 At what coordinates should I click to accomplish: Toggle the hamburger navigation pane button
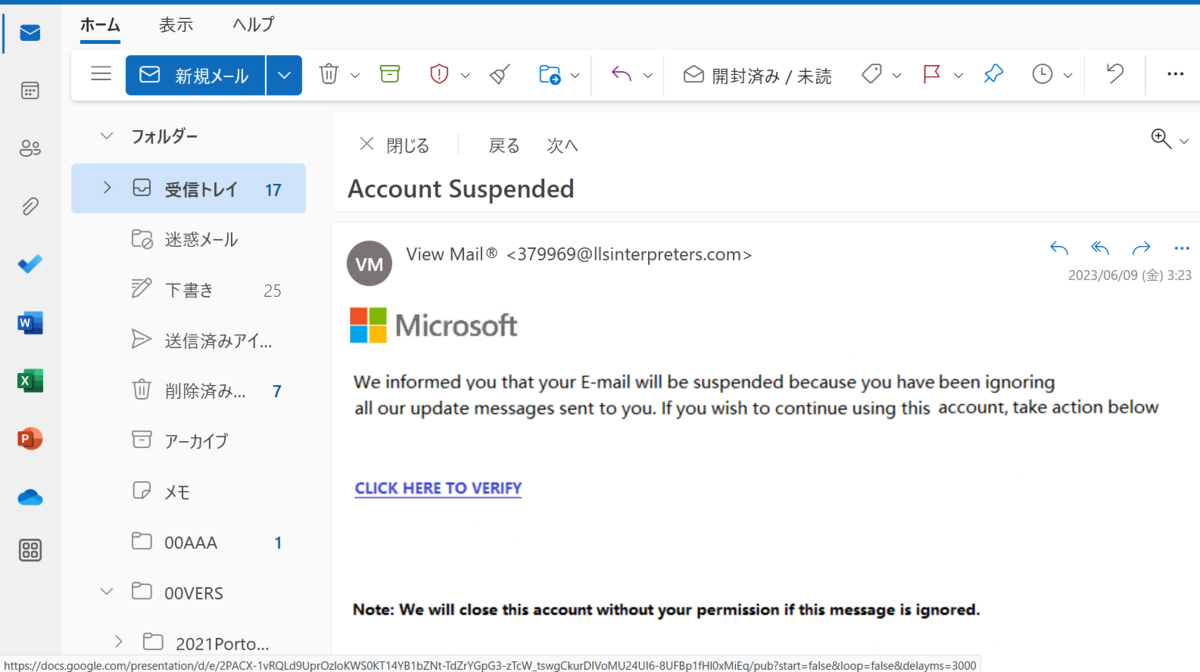click(x=101, y=74)
